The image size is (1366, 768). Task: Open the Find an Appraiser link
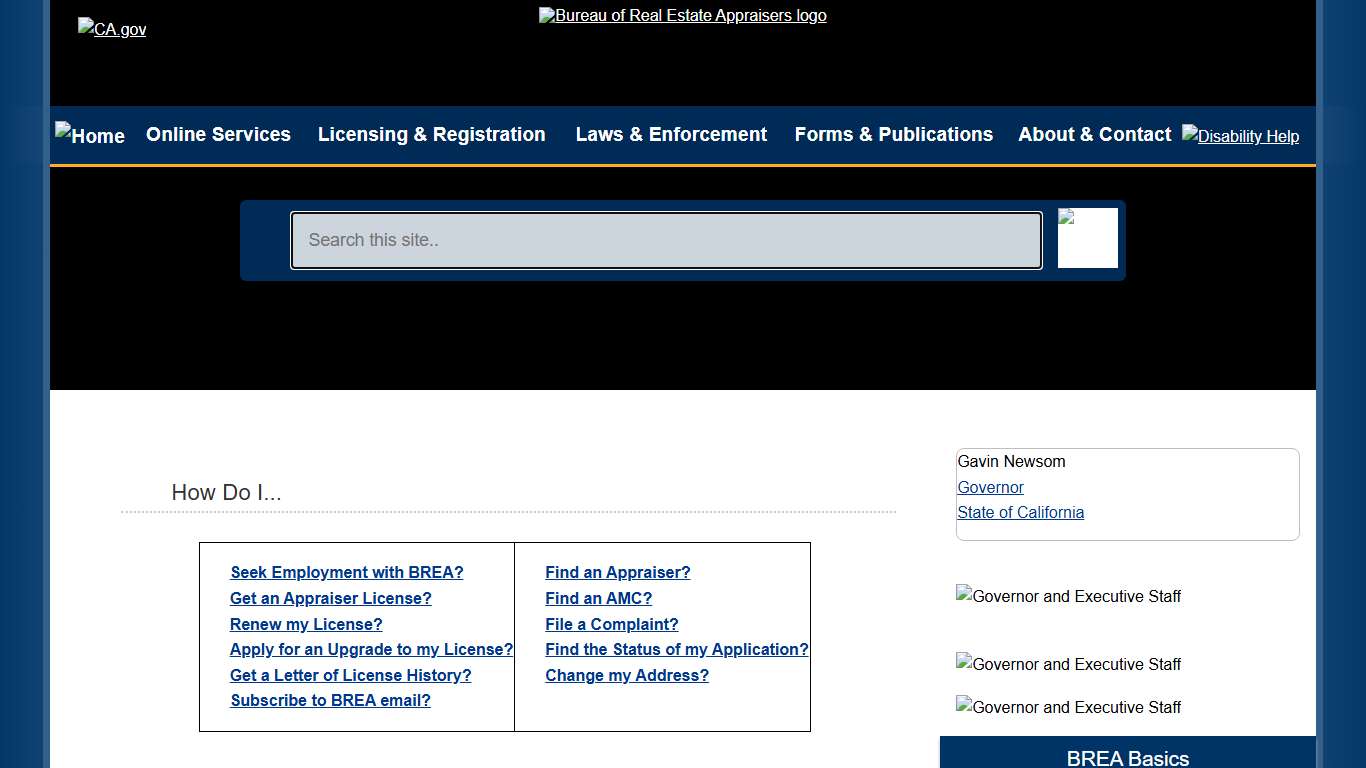[617, 573]
